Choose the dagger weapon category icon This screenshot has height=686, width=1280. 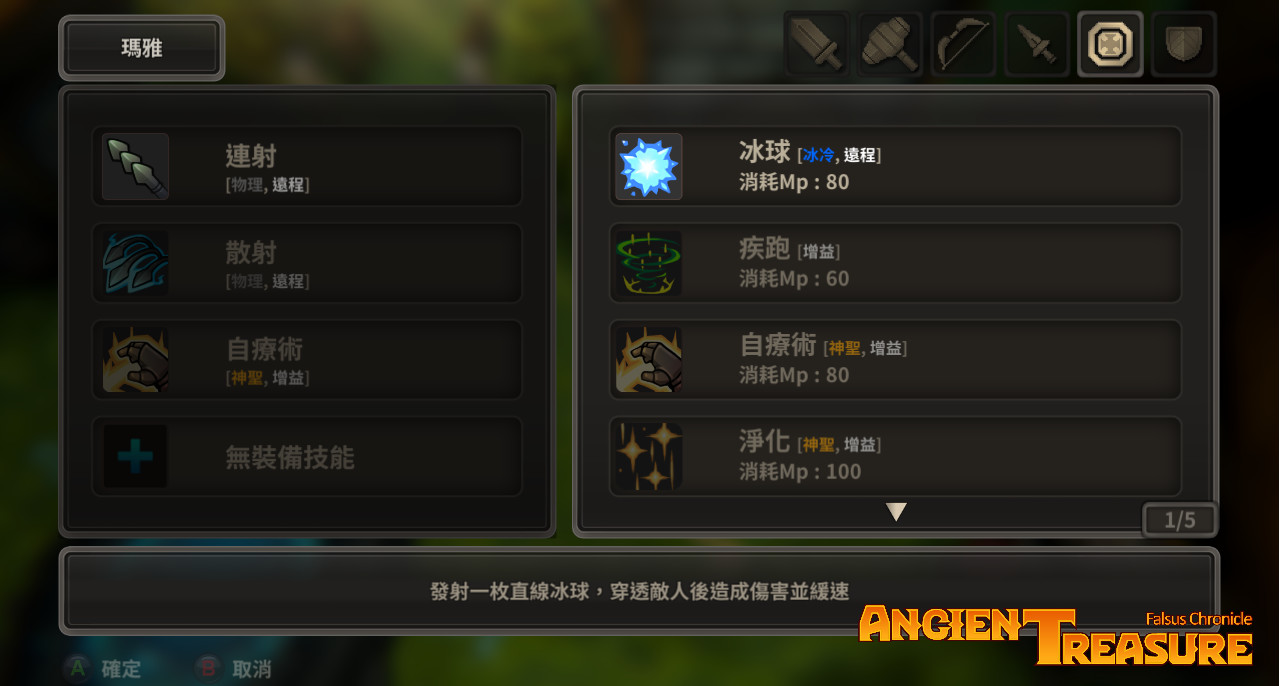(x=1037, y=44)
